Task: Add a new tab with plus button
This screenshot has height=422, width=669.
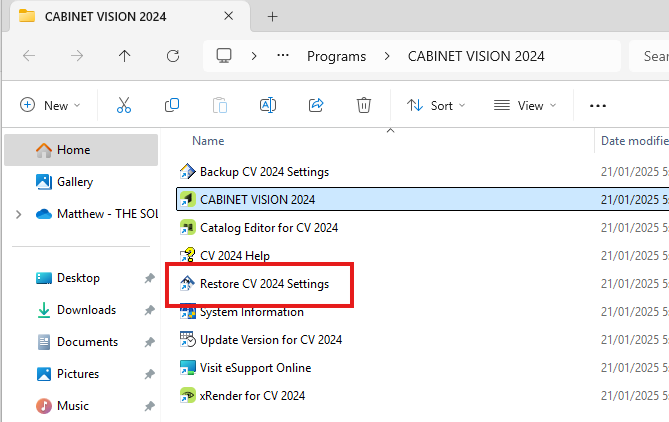Action: coord(273,16)
